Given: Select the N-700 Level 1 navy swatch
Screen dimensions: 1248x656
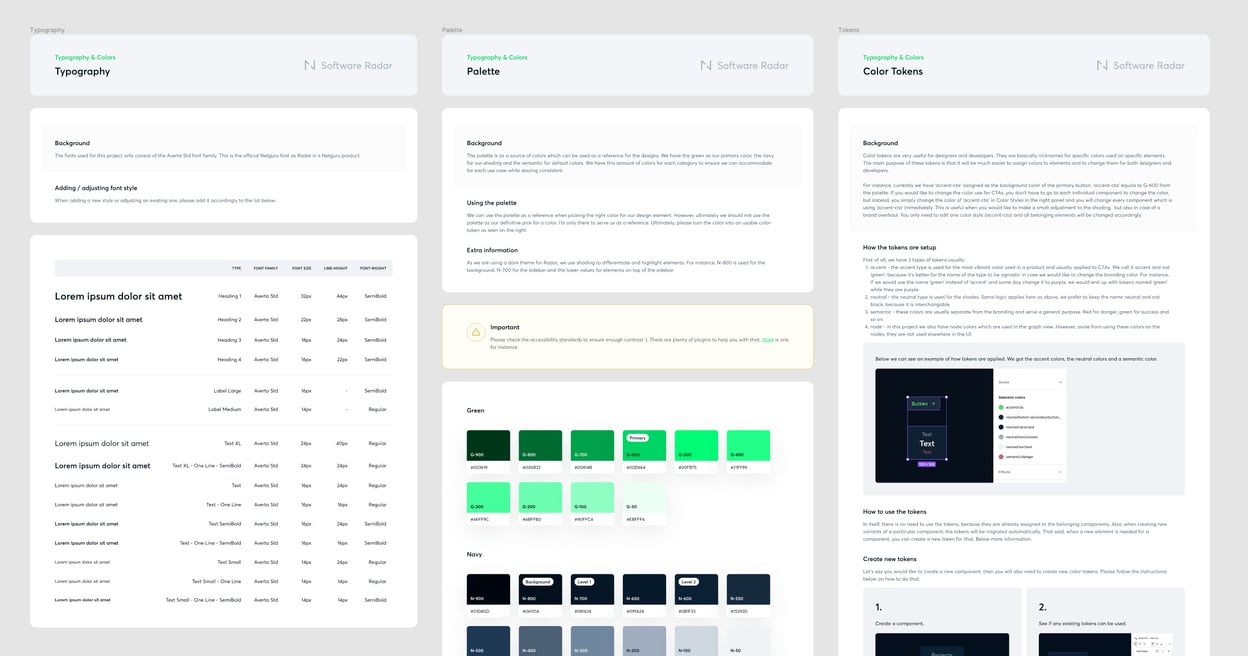Looking at the screenshot, I should (x=593, y=591).
